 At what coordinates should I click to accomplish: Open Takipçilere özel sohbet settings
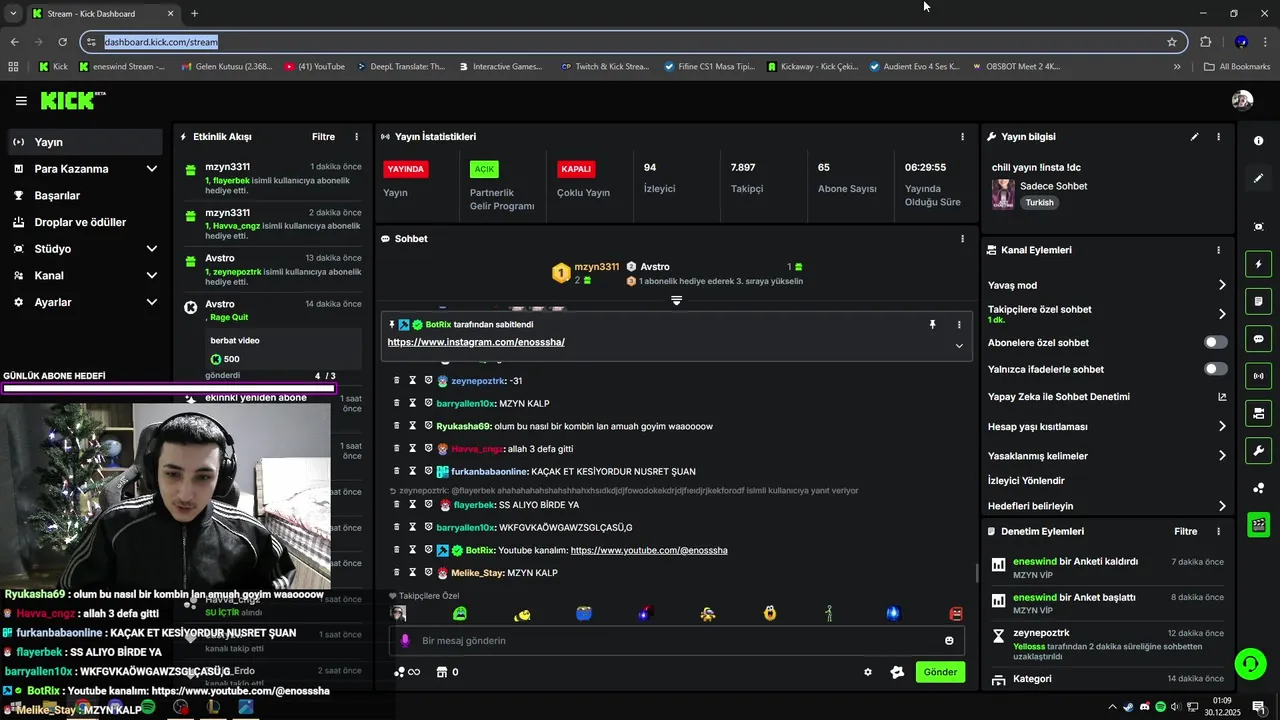pos(1107,314)
